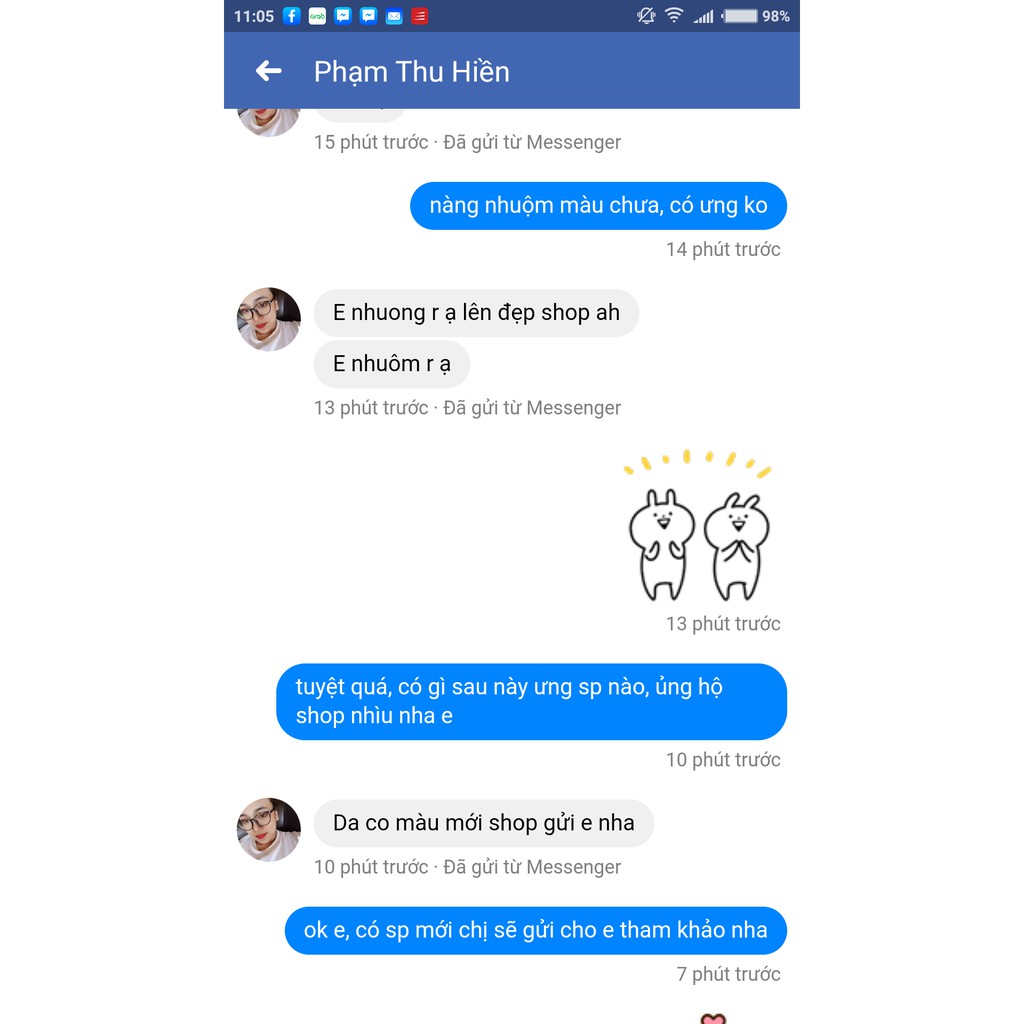Tap the Wi-Fi status icon

pyautogui.click(x=674, y=15)
